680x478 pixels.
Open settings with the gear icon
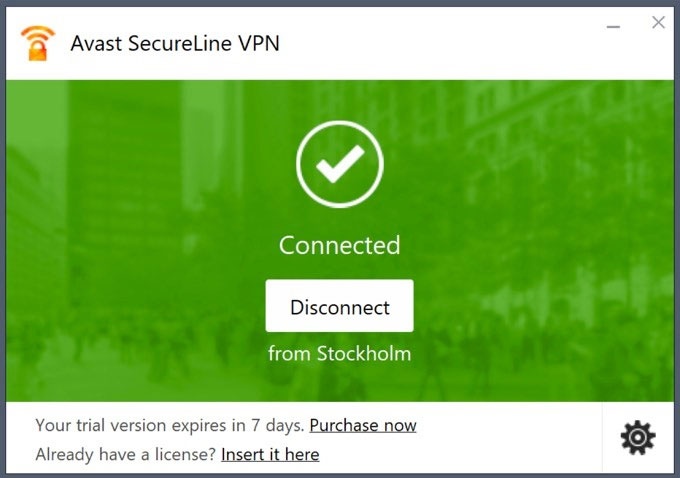[638, 437]
